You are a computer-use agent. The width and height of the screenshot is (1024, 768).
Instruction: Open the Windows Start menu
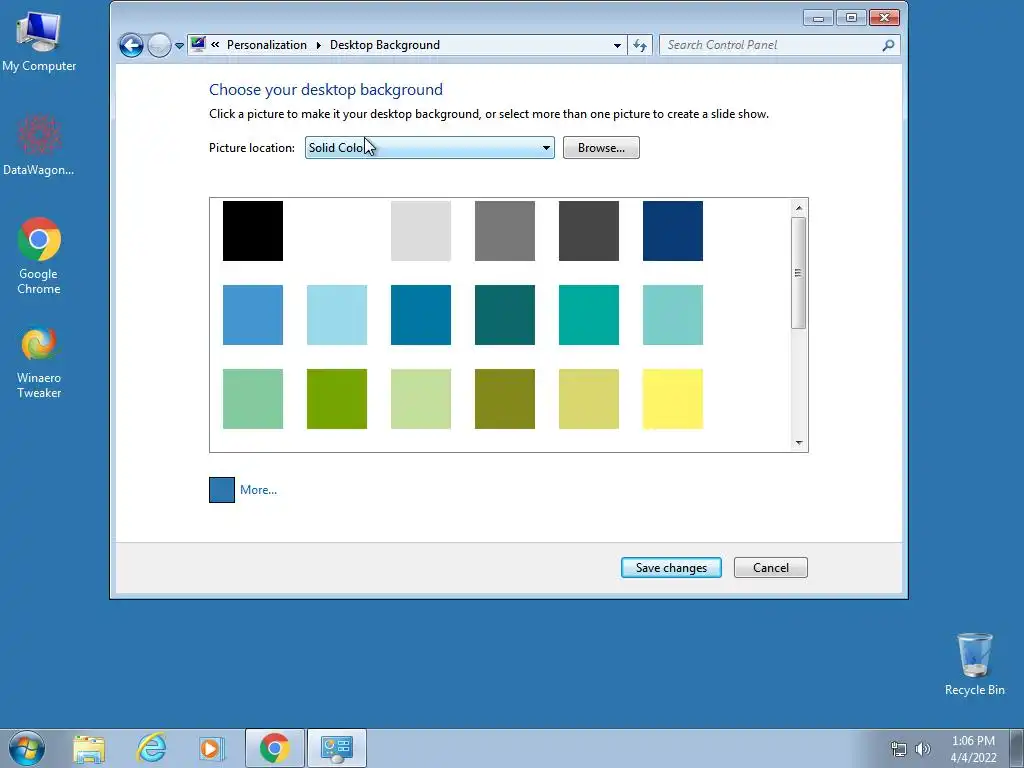click(27, 748)
